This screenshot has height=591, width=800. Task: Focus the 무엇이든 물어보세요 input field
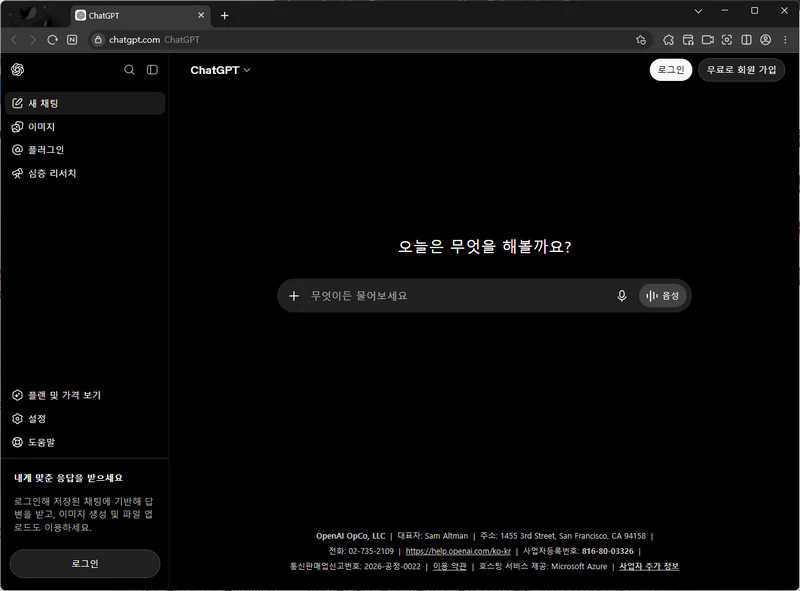point(459,296)
